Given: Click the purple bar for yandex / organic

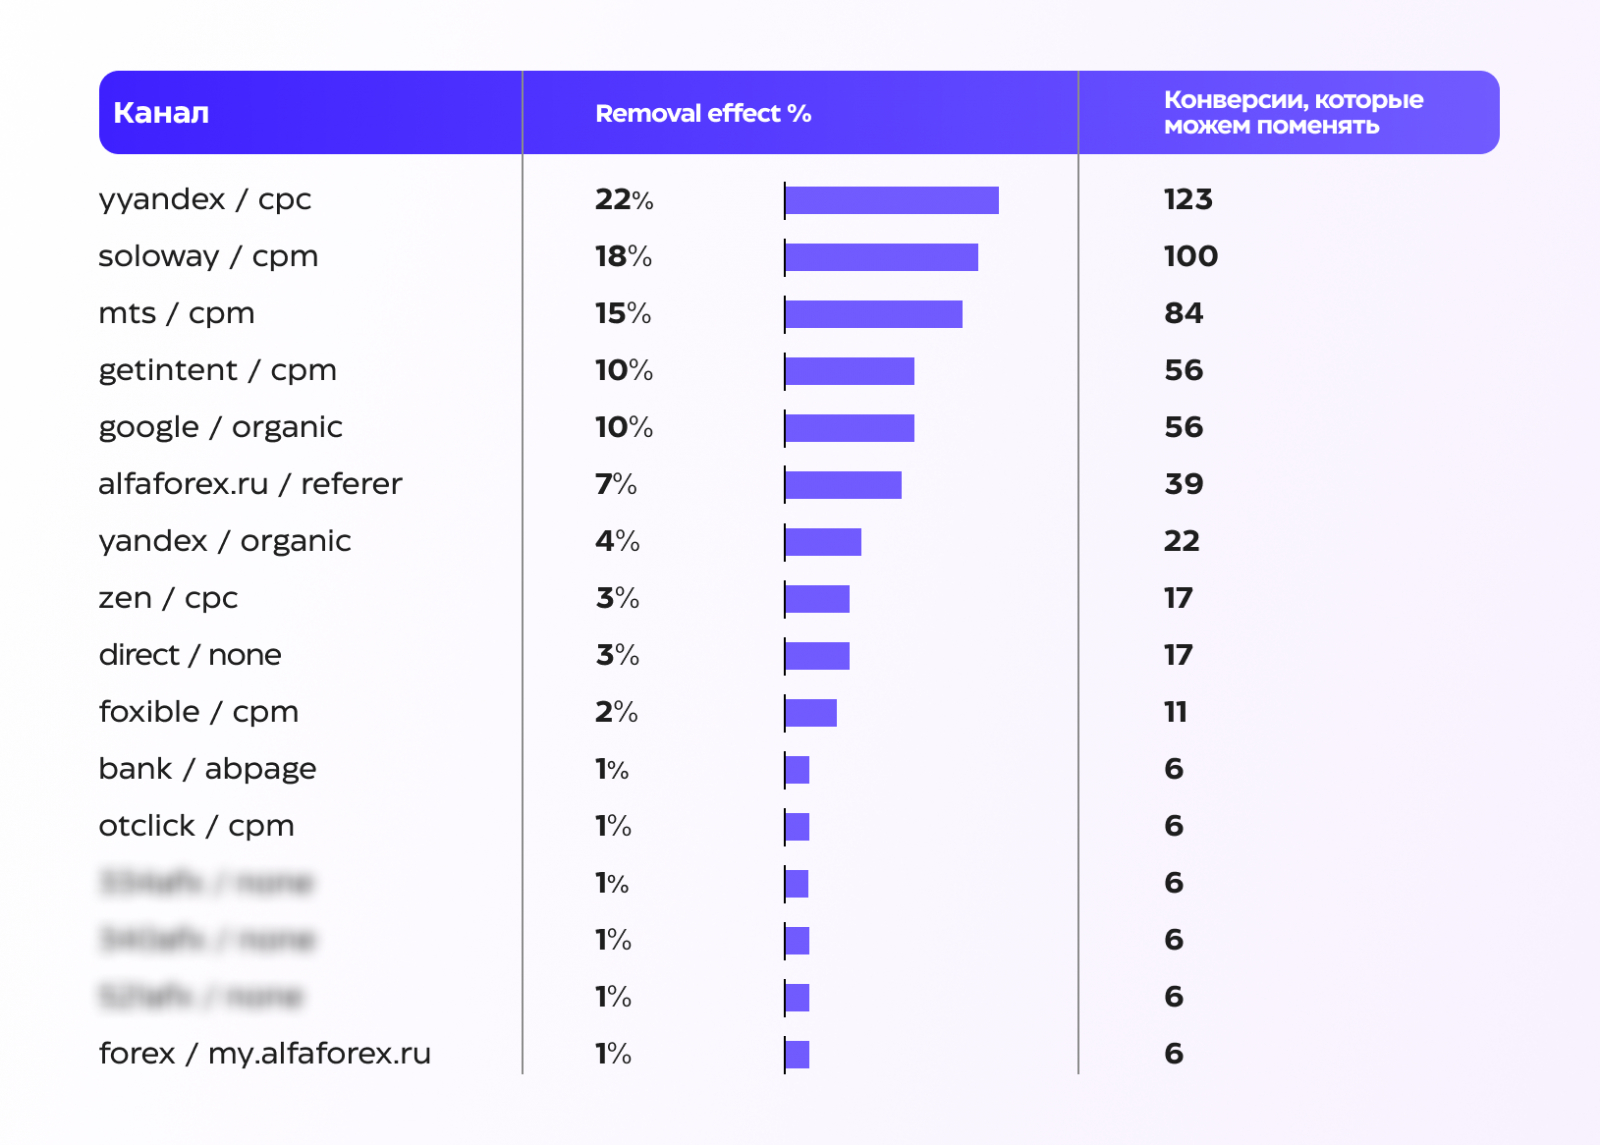Looking at the screenshot, I should click(823, 542).
